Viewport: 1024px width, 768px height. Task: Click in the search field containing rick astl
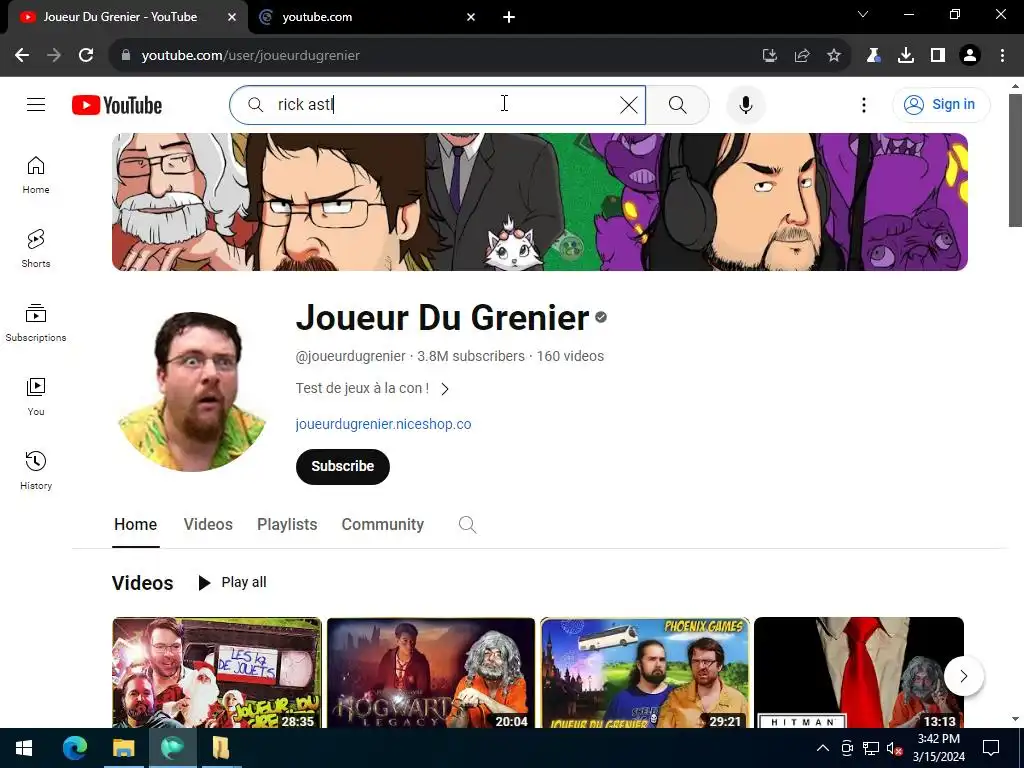438,104
